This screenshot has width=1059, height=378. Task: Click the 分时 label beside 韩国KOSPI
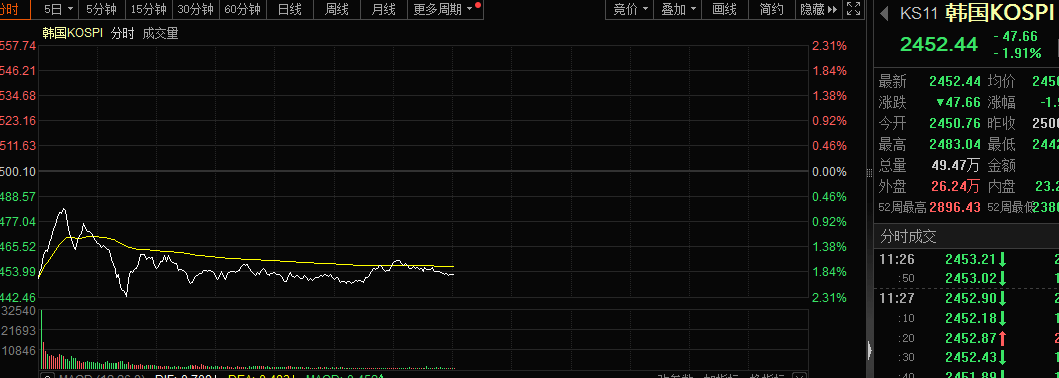coord(122,34)
